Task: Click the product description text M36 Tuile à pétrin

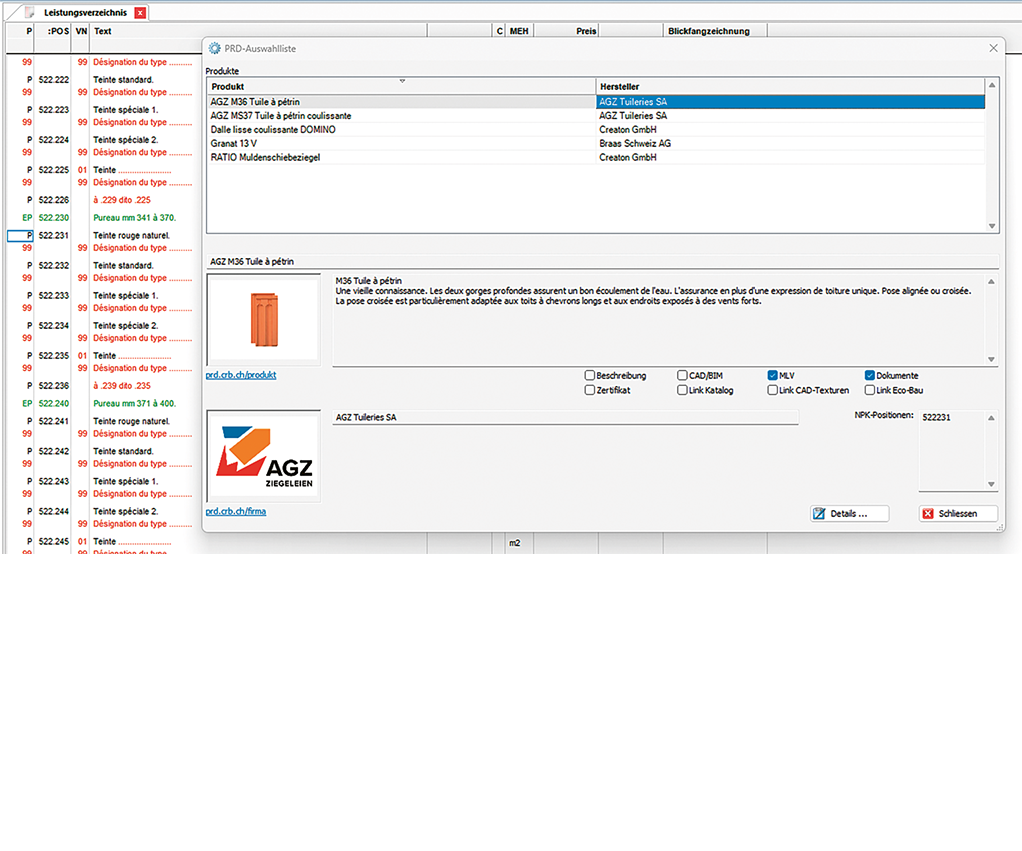Action: pos(369,281)
